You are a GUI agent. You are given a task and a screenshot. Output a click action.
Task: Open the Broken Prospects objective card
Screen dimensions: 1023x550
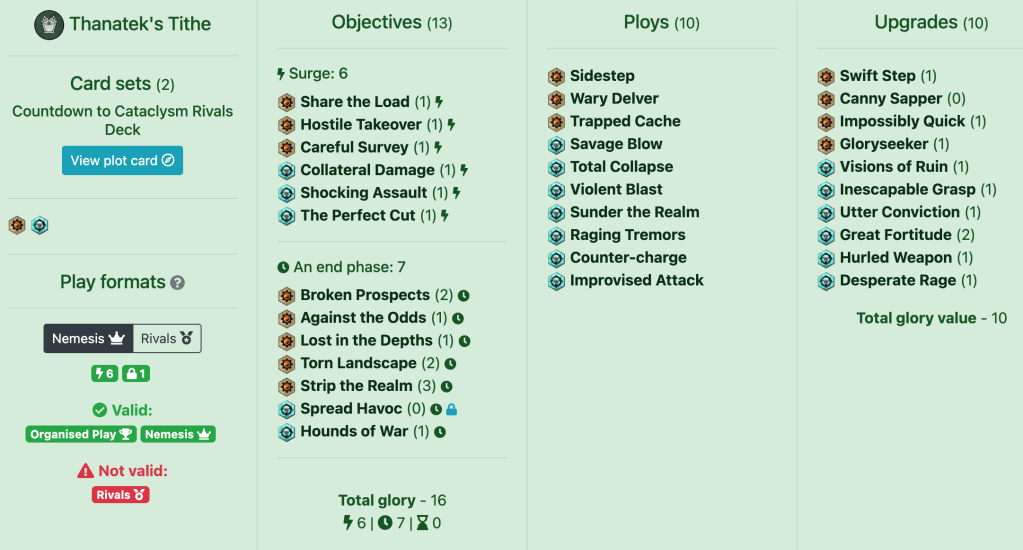[x=365, y=295]
